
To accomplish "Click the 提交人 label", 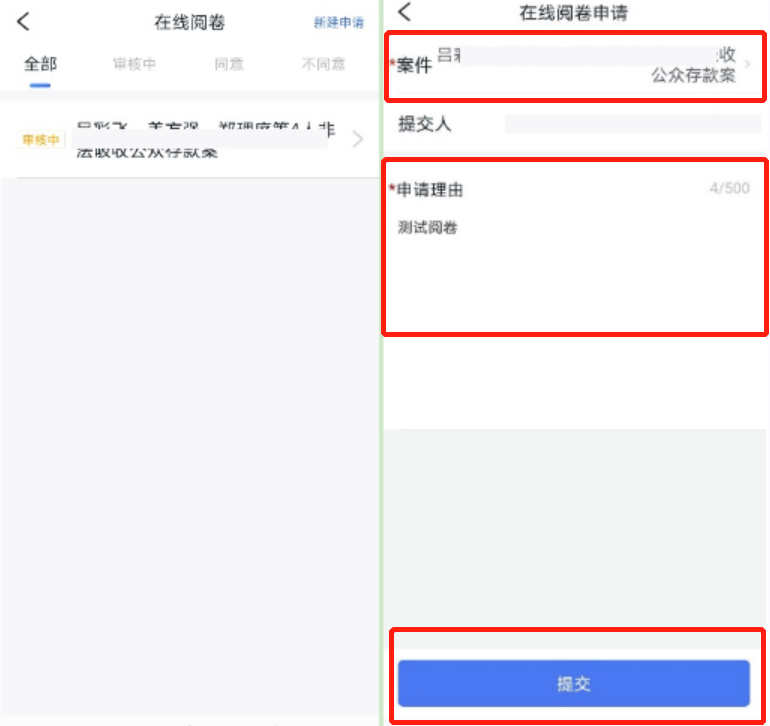I will click(x=425, y=124).
